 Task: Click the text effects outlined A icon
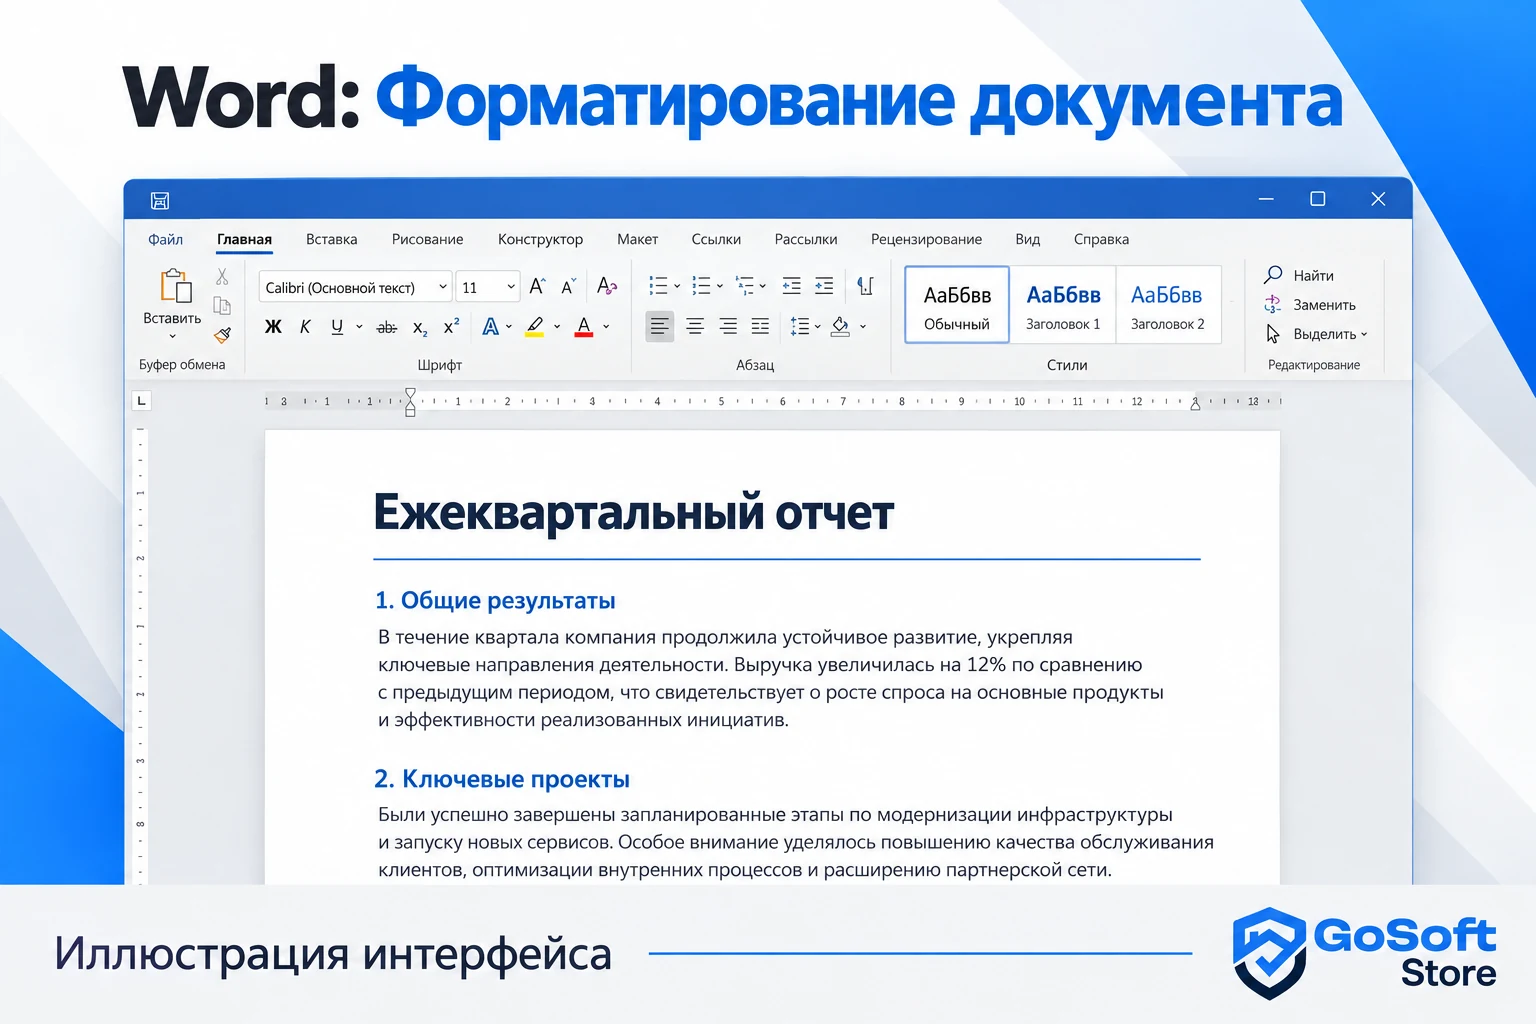[490, 326]
